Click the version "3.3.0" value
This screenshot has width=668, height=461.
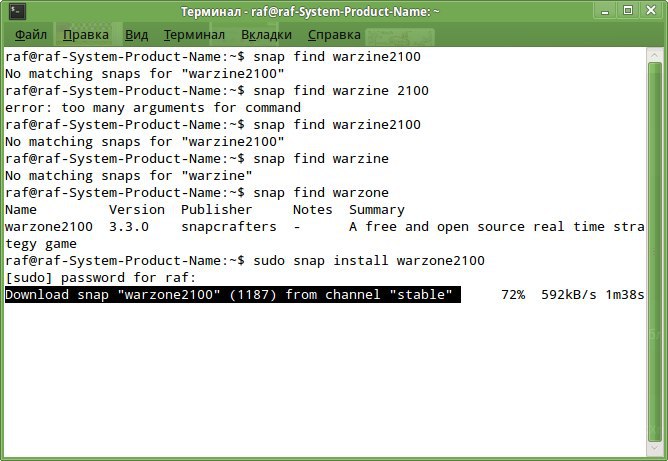tap(129, 227)
